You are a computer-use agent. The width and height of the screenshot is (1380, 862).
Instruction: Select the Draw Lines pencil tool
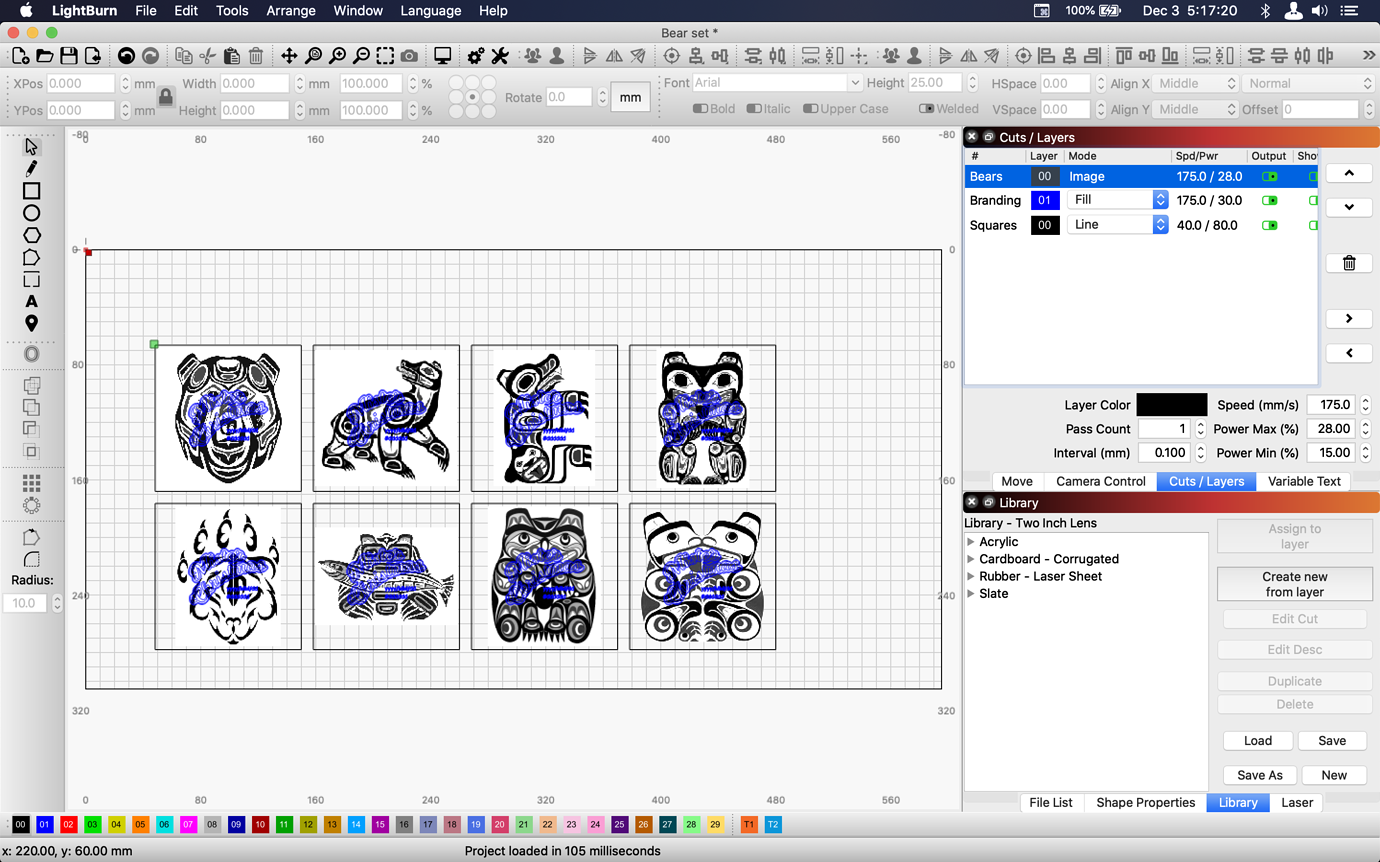(x=31, y=169)
